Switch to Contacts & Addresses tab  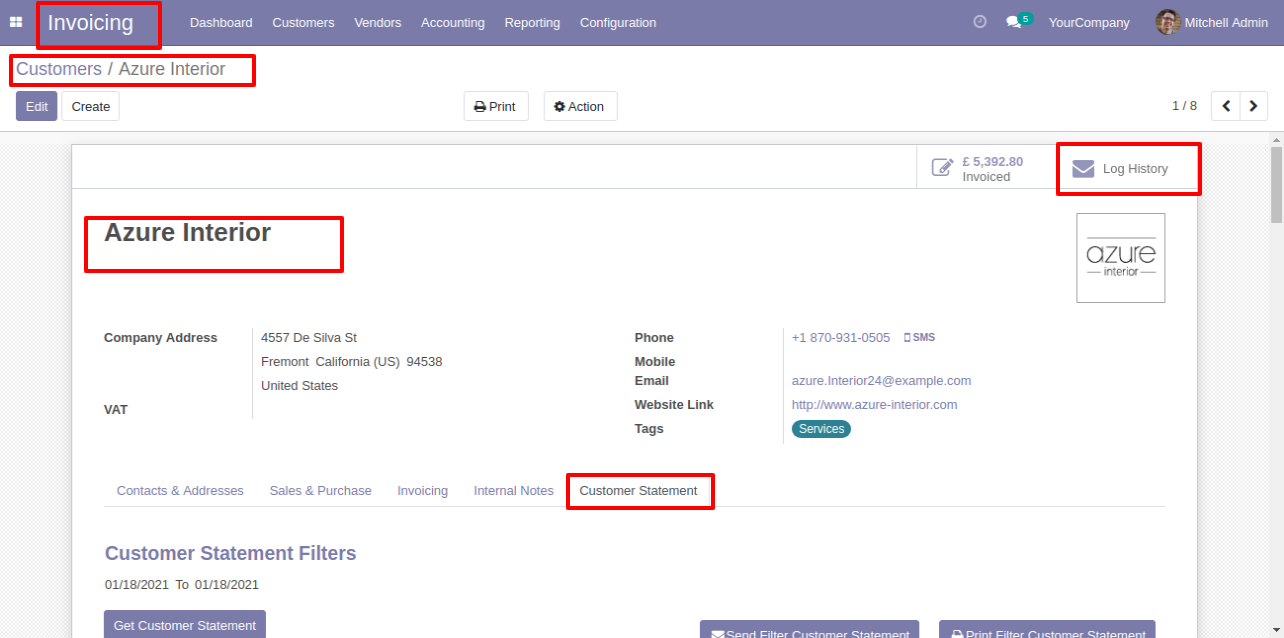click(180, 491)
